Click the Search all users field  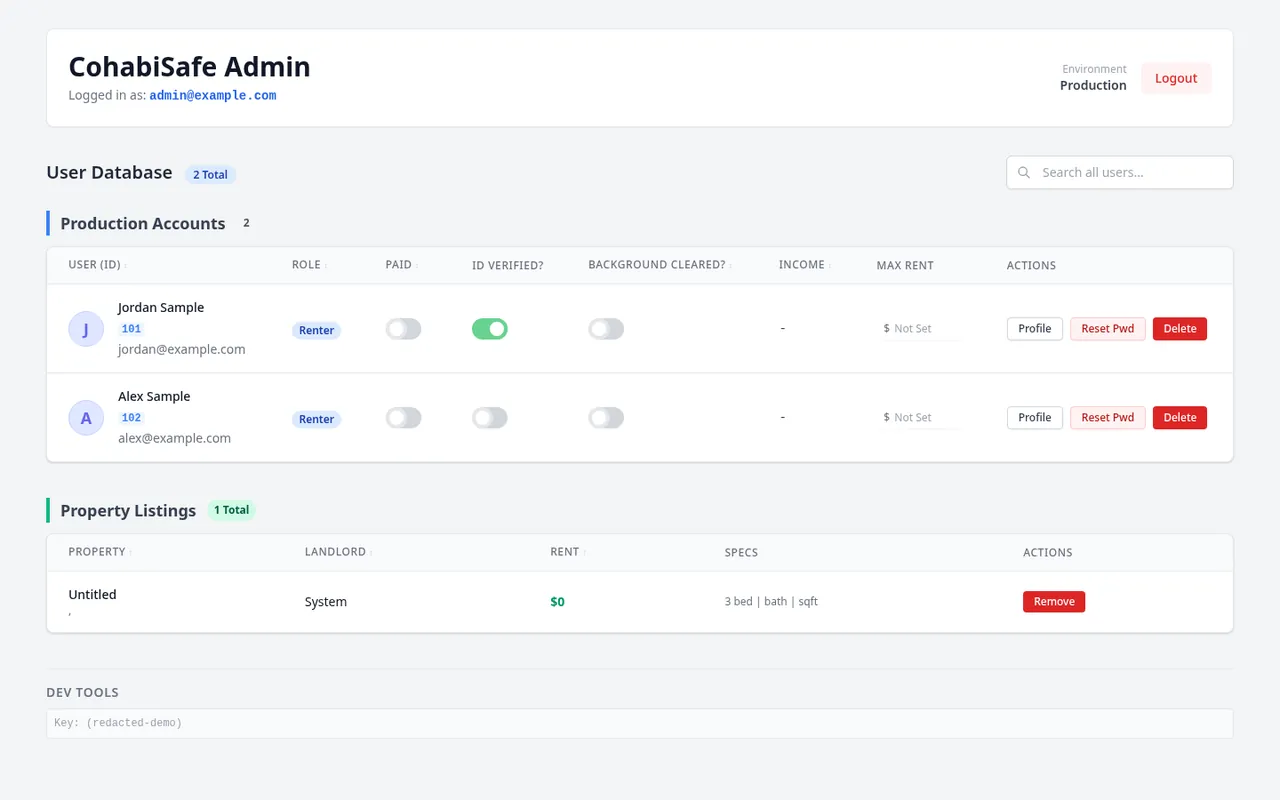click(x=1120, y=173)
